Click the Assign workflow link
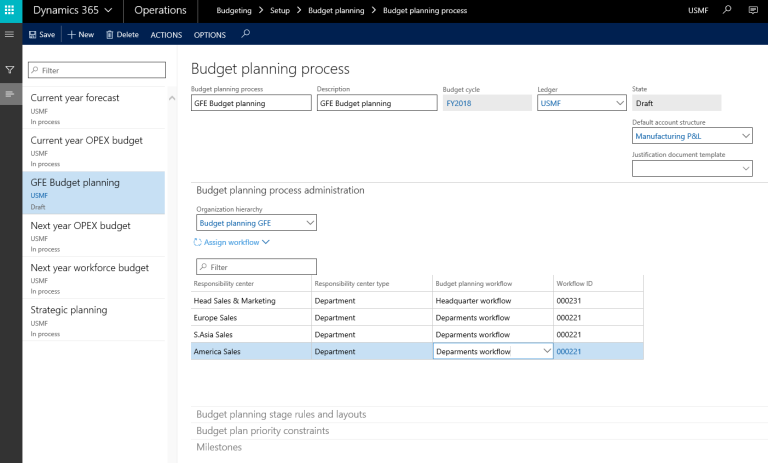This screenshot has width=768, height=463. tap(231, 242)
